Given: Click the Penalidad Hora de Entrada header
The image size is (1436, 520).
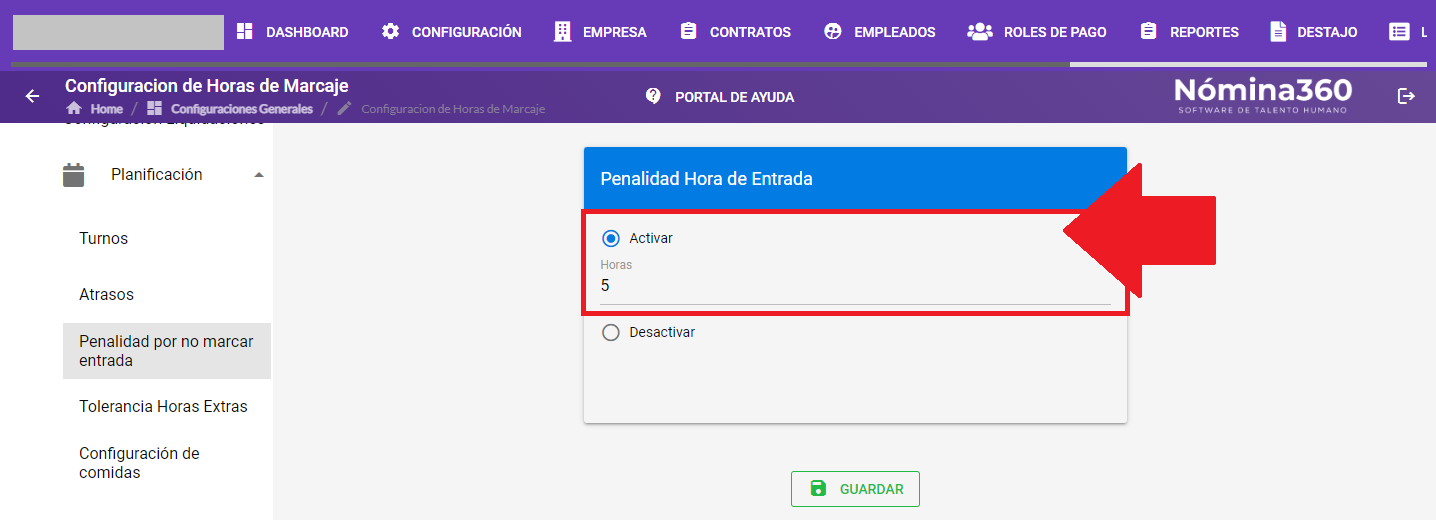Looking at the screenshot, I should 855,179.
